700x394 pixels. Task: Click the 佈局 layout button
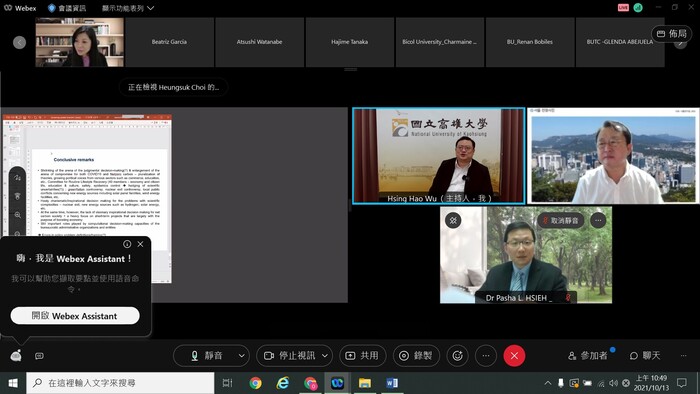coord(671,33)
